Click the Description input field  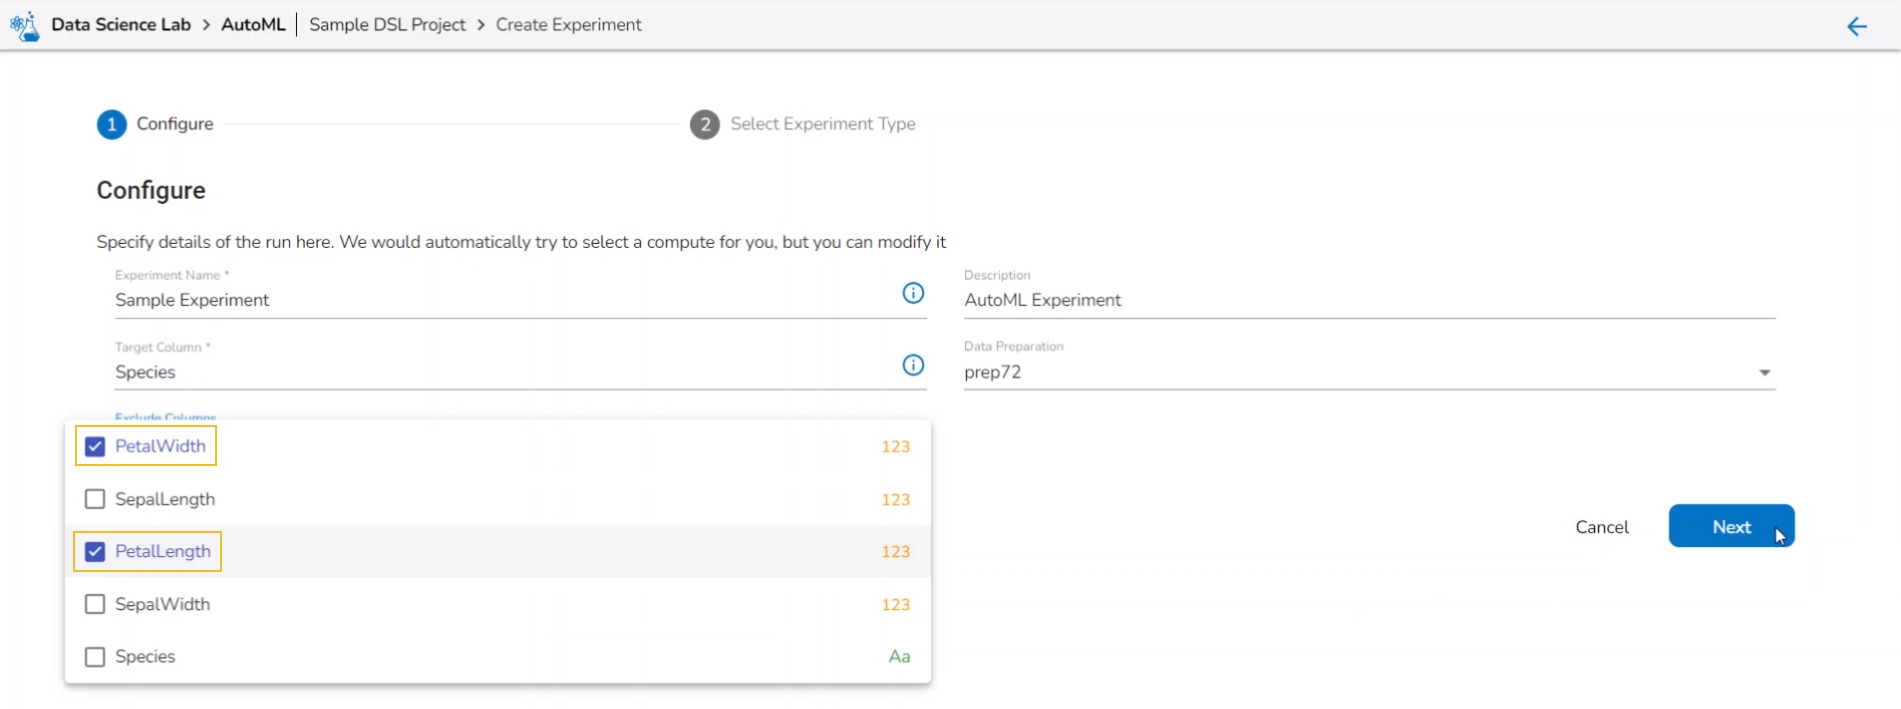tap(1368, 300)
